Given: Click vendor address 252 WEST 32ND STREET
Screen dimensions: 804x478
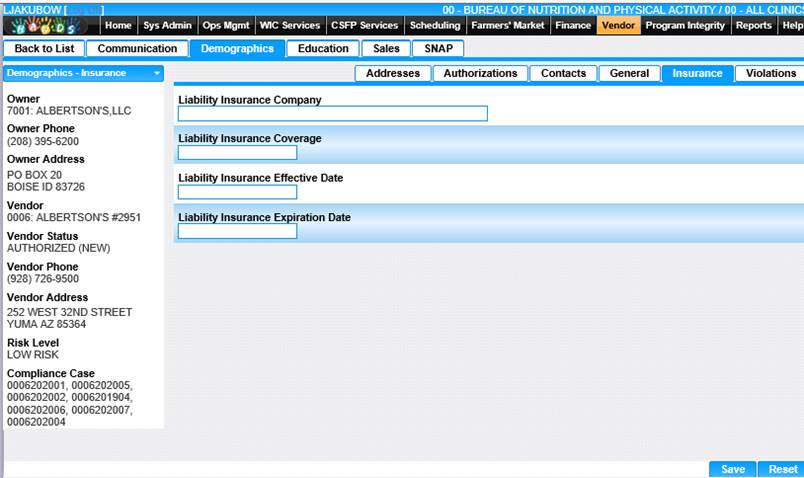Looking at the screenshot, I should coord(69,312).
